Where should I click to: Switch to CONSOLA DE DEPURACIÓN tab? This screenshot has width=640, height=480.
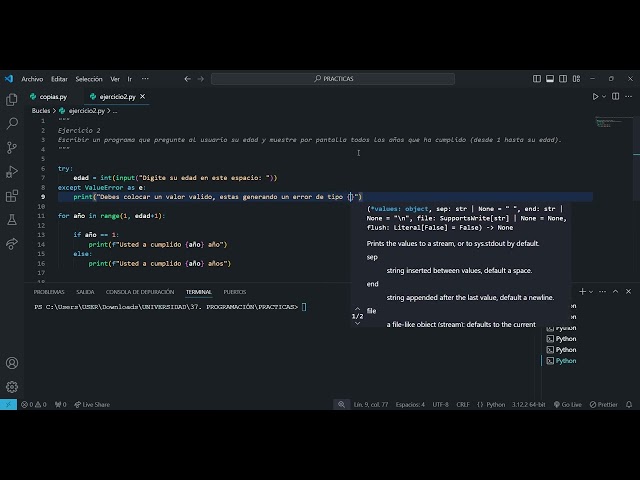tap(140, 292)
